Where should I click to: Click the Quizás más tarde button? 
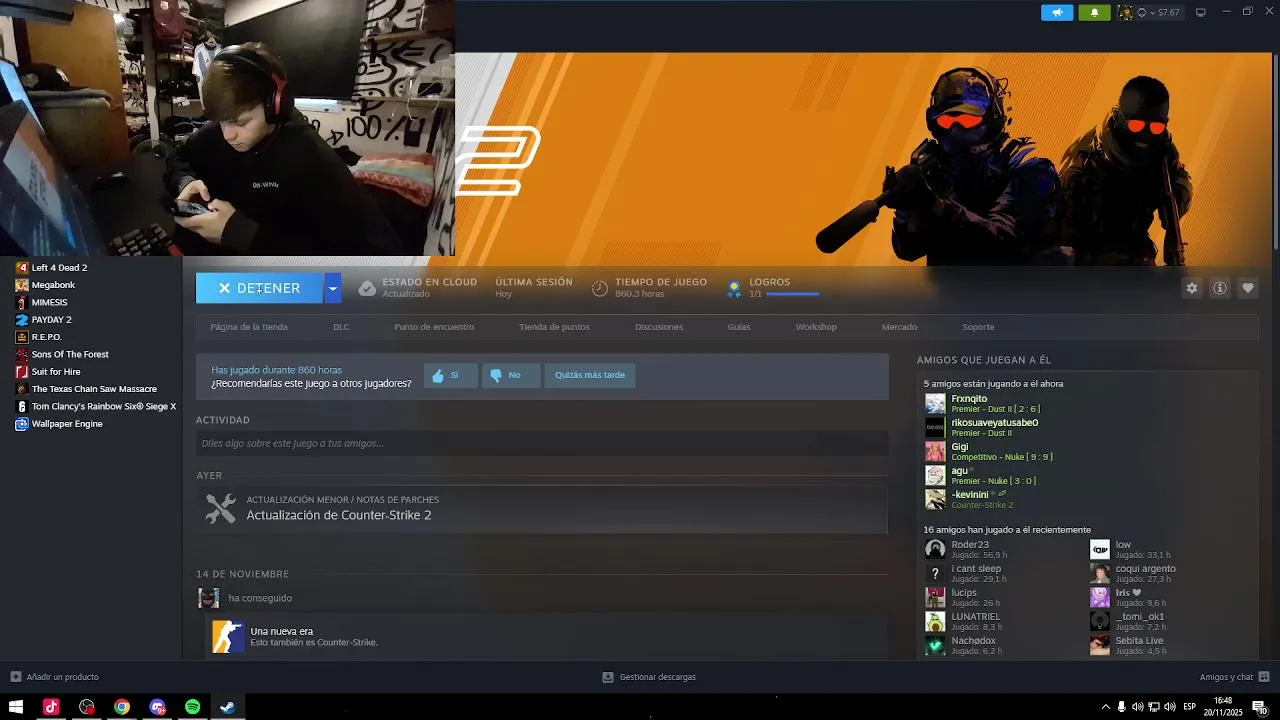[x=590, y=375]
